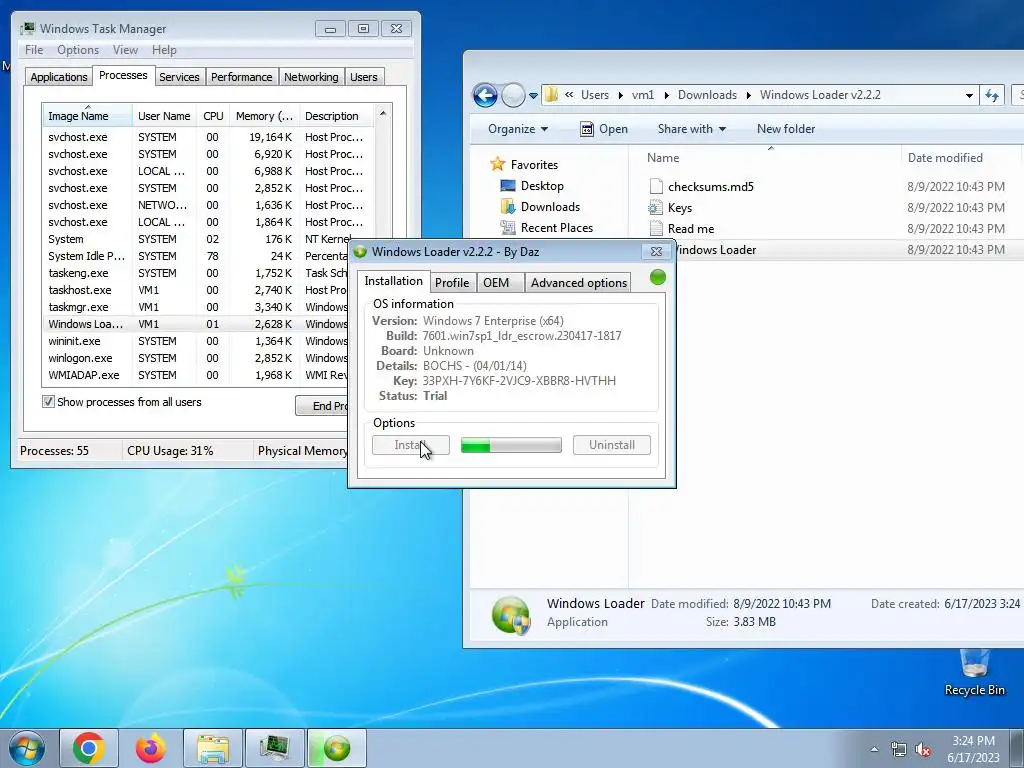The width and height of the screenshot is (1024, 768).
Task: Click the process list scroll up arrow
Action: coord(383,114)
